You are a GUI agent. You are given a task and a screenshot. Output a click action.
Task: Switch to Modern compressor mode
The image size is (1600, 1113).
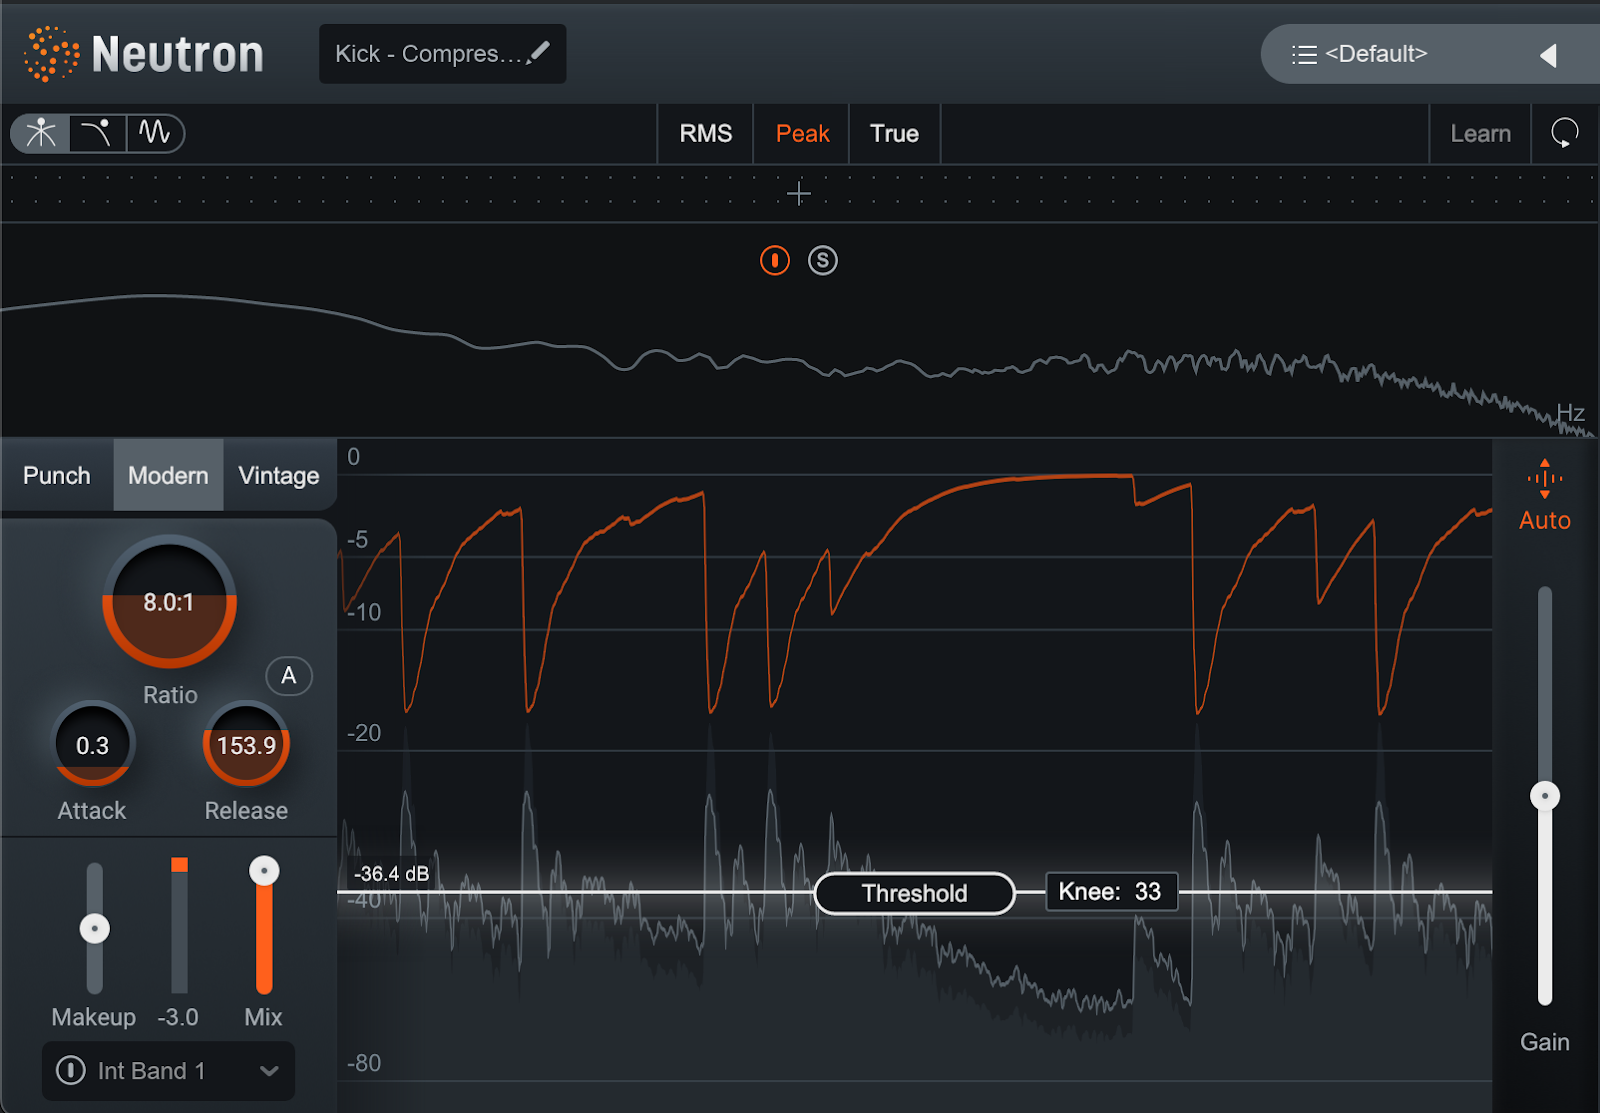168,475
